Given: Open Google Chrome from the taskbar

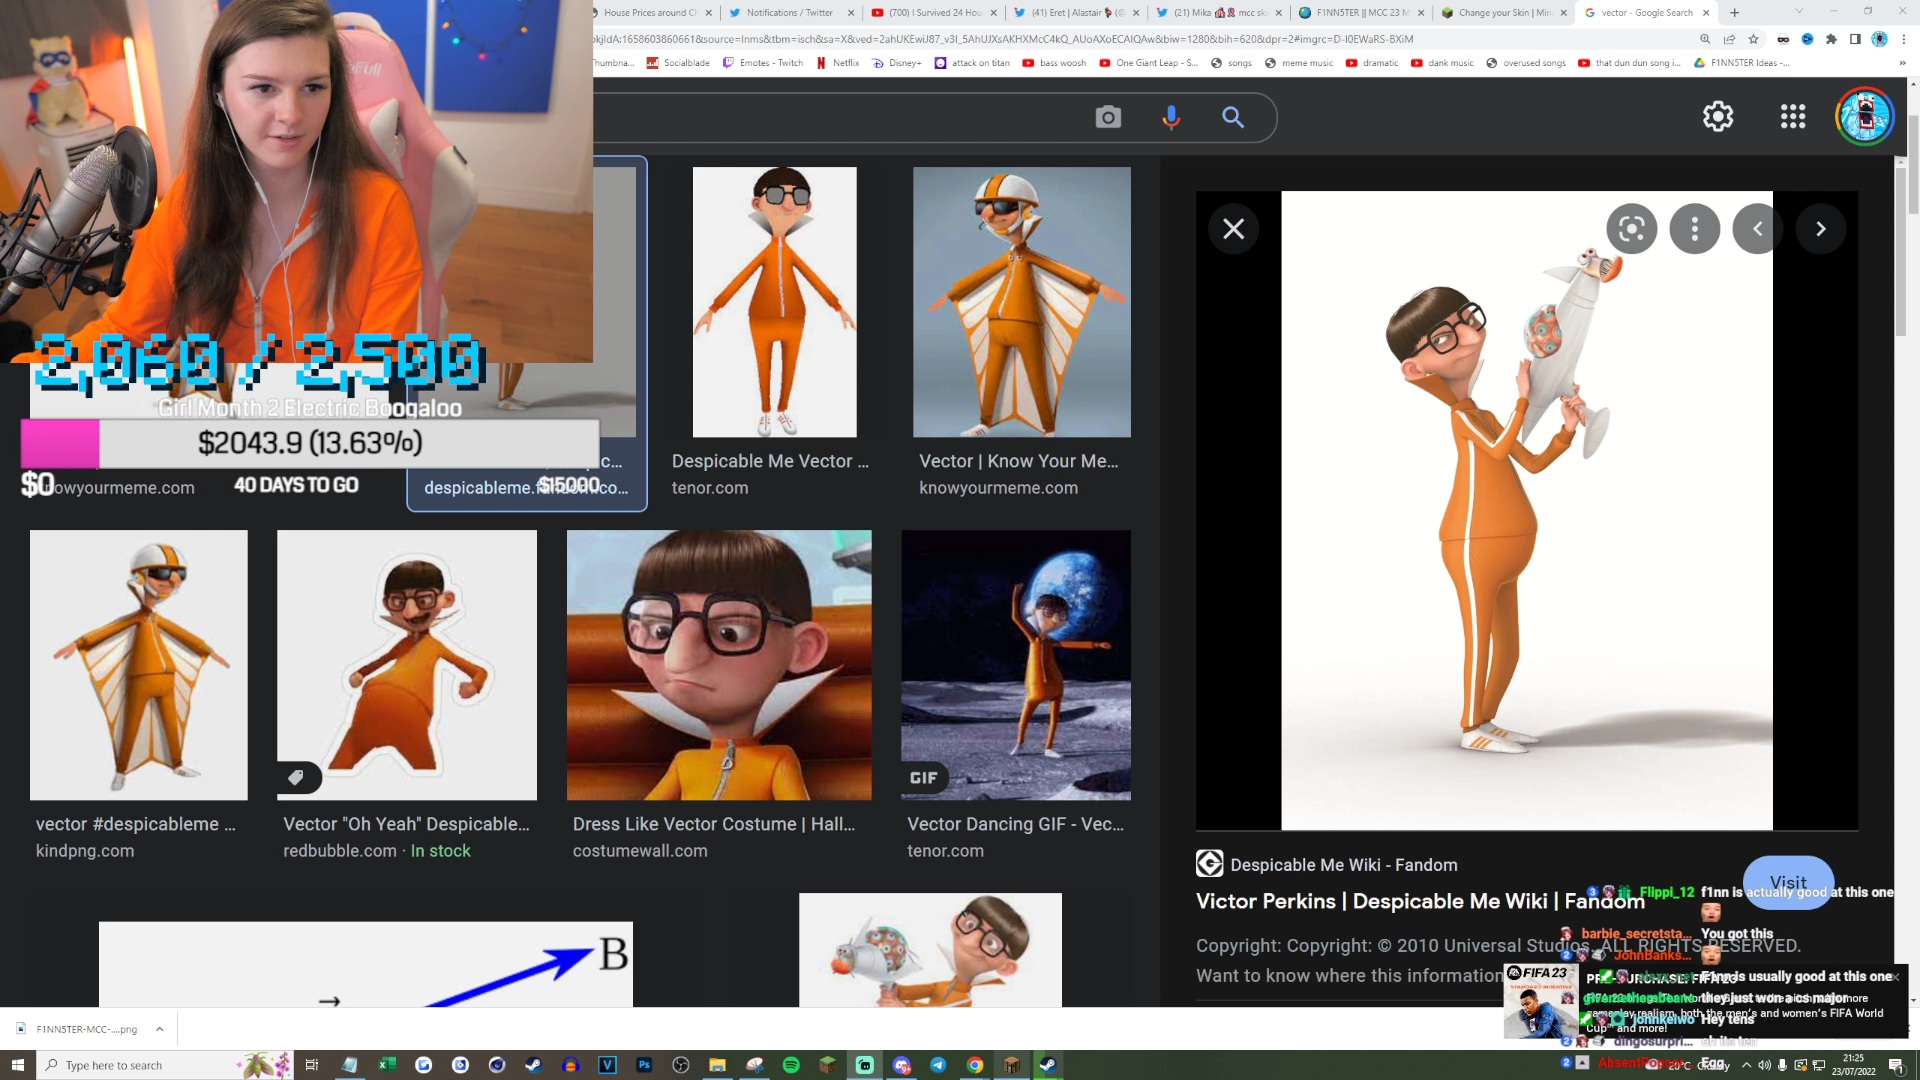Looking at the screenshot, I should [975, 1065].
